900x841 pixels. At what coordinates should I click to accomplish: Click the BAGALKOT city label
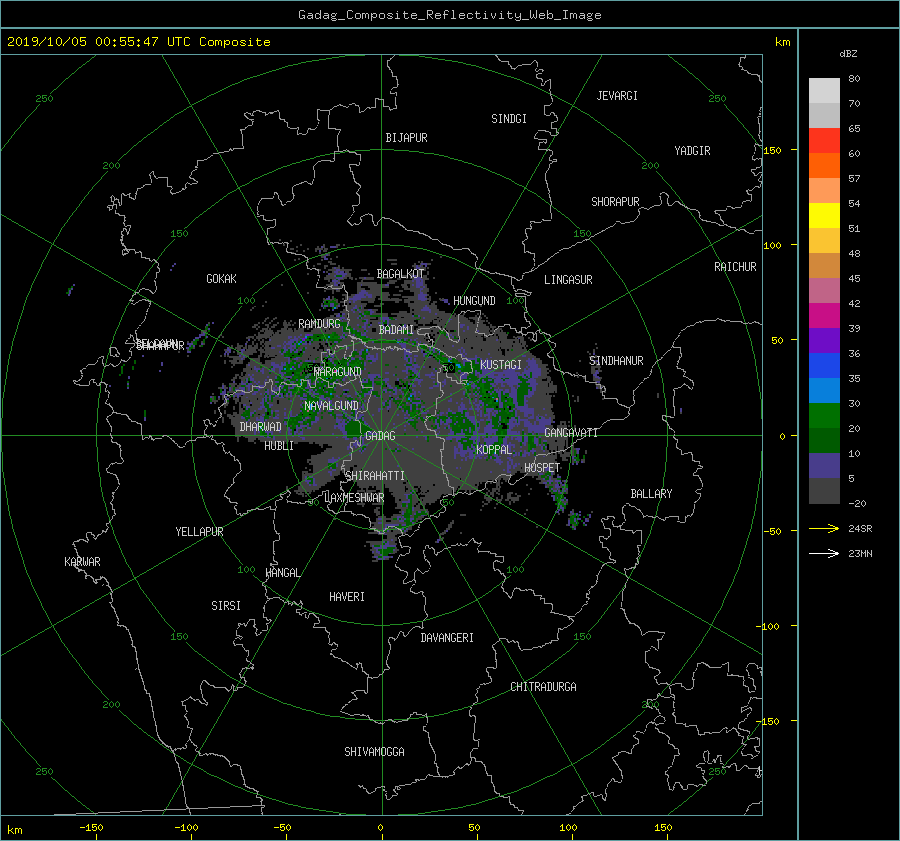400,274
